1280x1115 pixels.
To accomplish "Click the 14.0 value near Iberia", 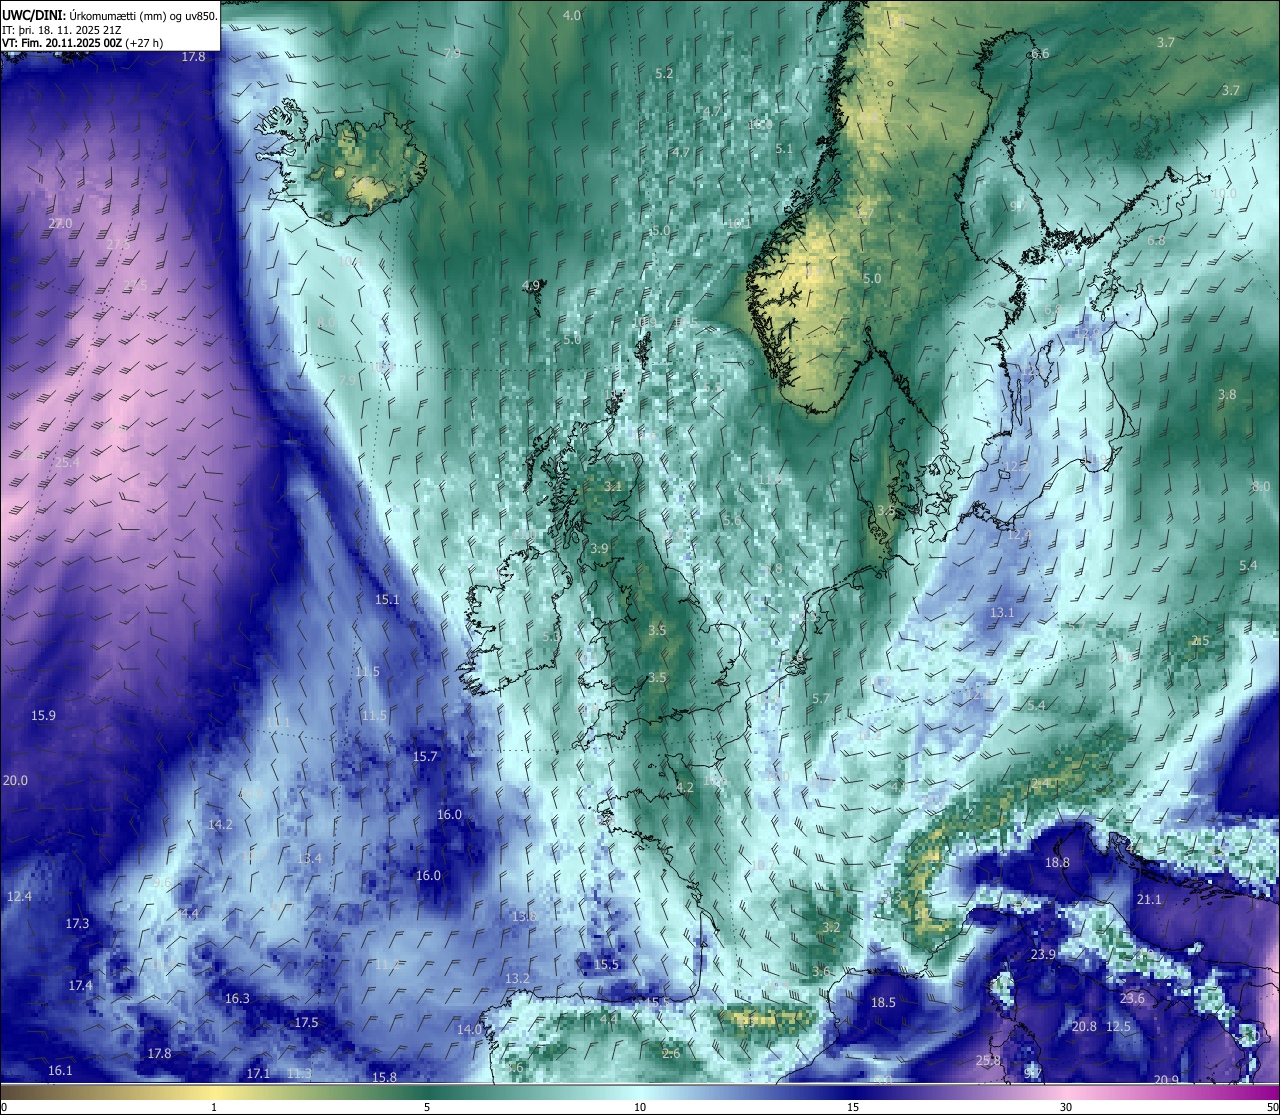I will (x=469, y=1029).
